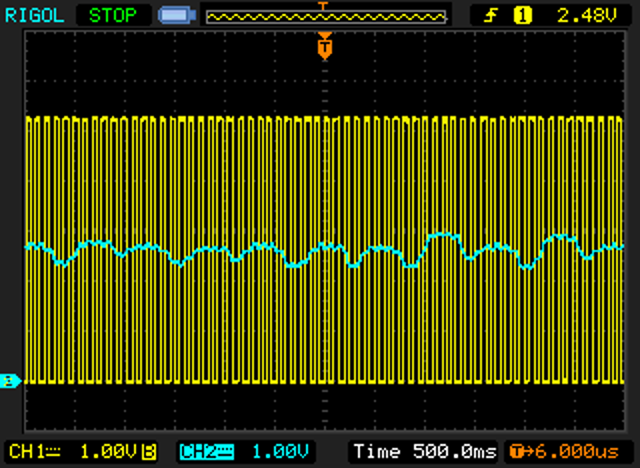Click the CH2 1.00V scale value
This screenshot has width=640, height=468.
280,452
